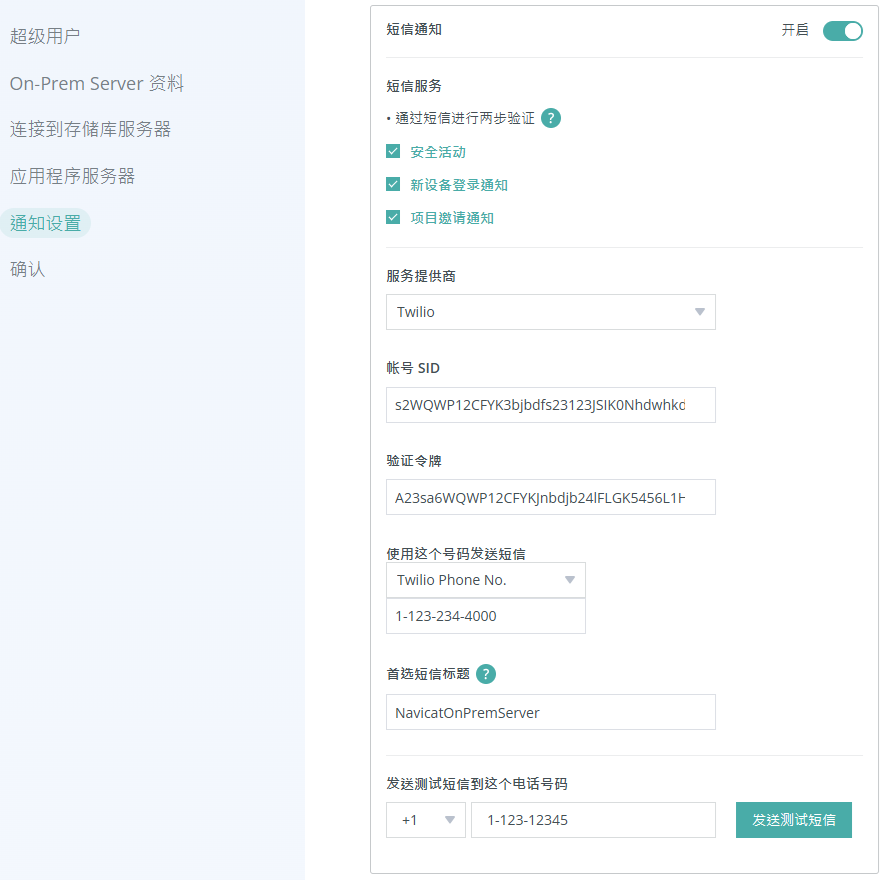888x880 pixels.
Task: Uncheck the 安全活动 notification option
Action: pos(393,151)
